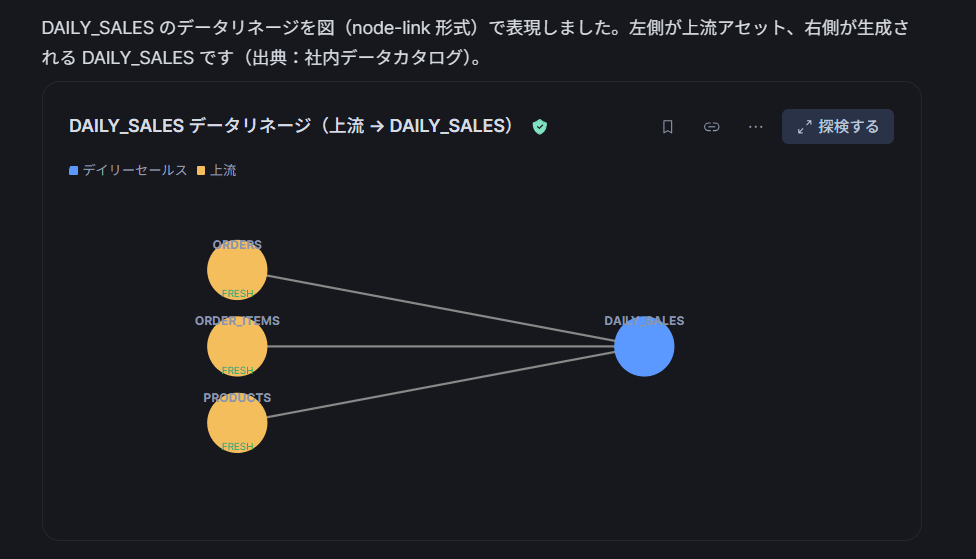Click the bookmark icon in chart header
976x559 pixels.
667,127
